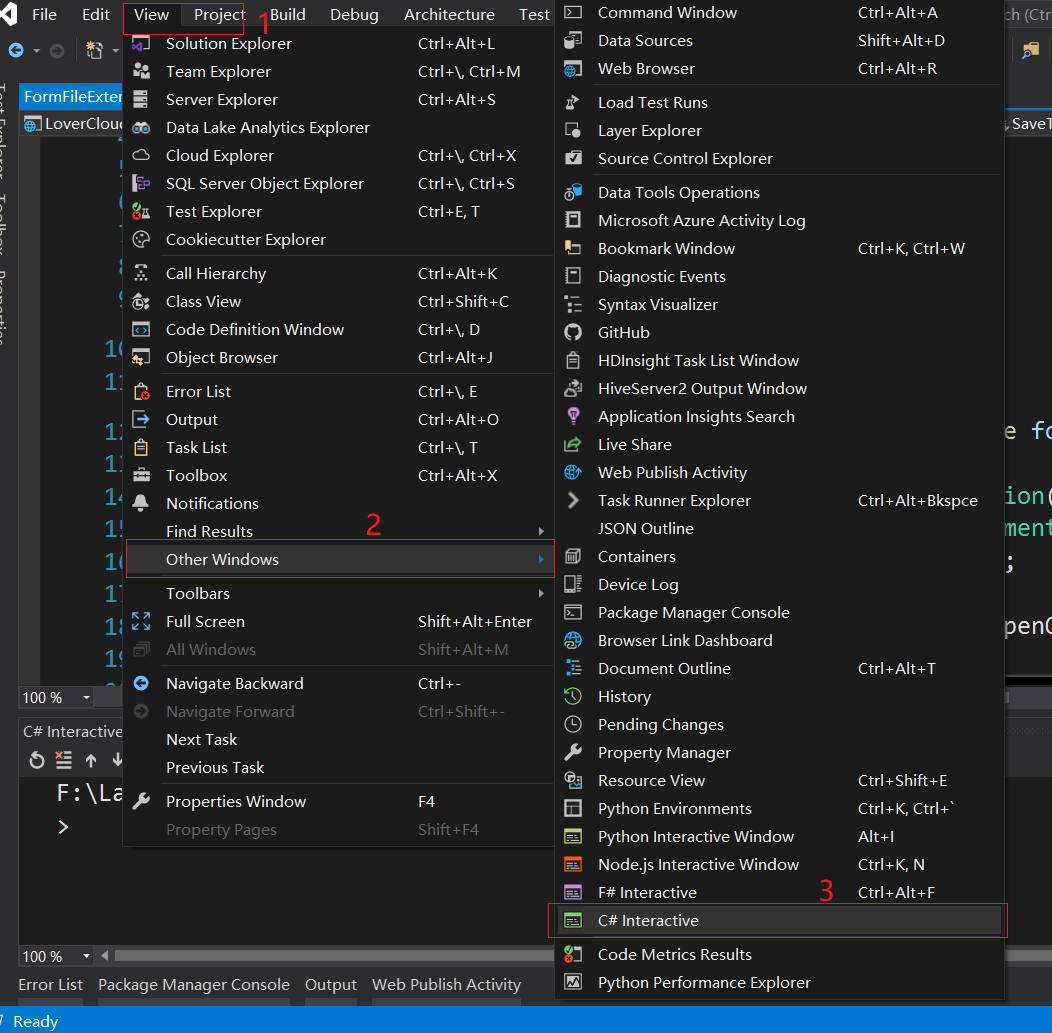1052x1033 pixels.
Task: Switch to the Package Manager Console tab
Action: 194,985
